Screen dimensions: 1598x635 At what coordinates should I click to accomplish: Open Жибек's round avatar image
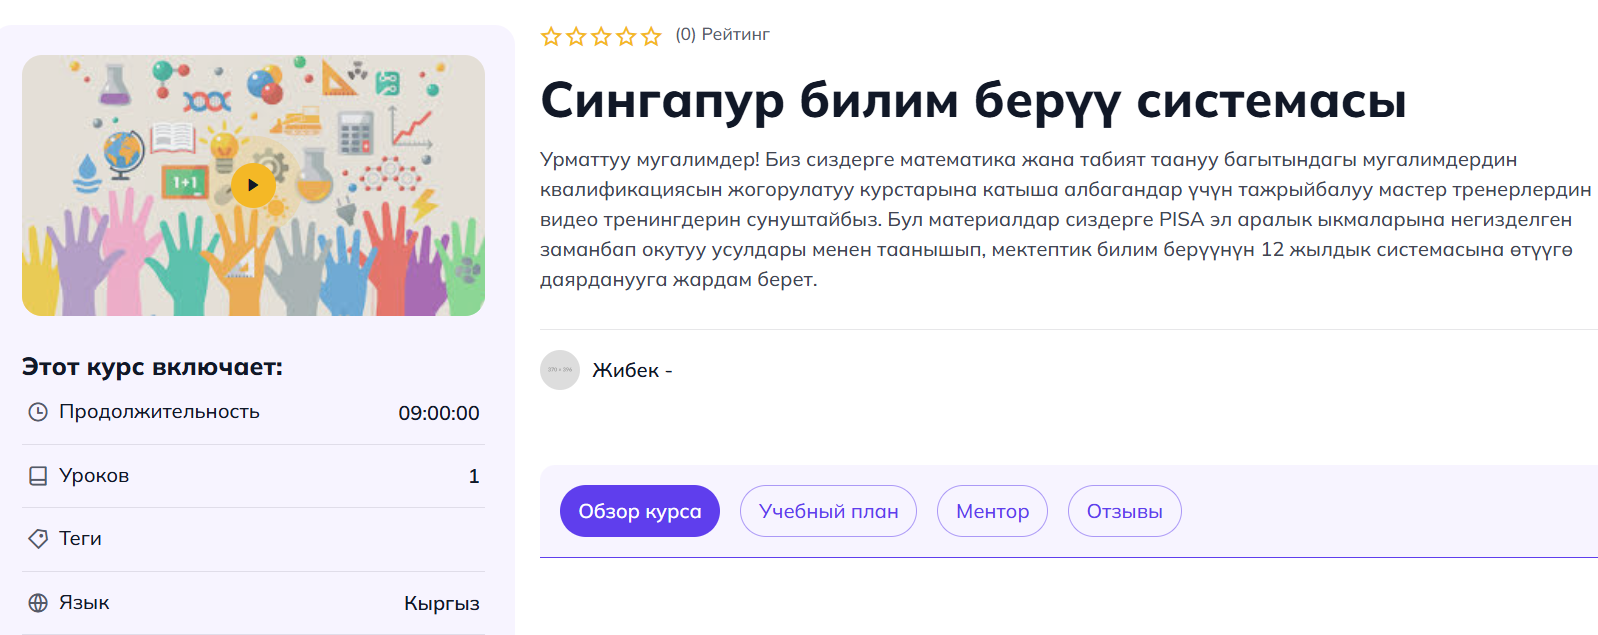[560, 370]
